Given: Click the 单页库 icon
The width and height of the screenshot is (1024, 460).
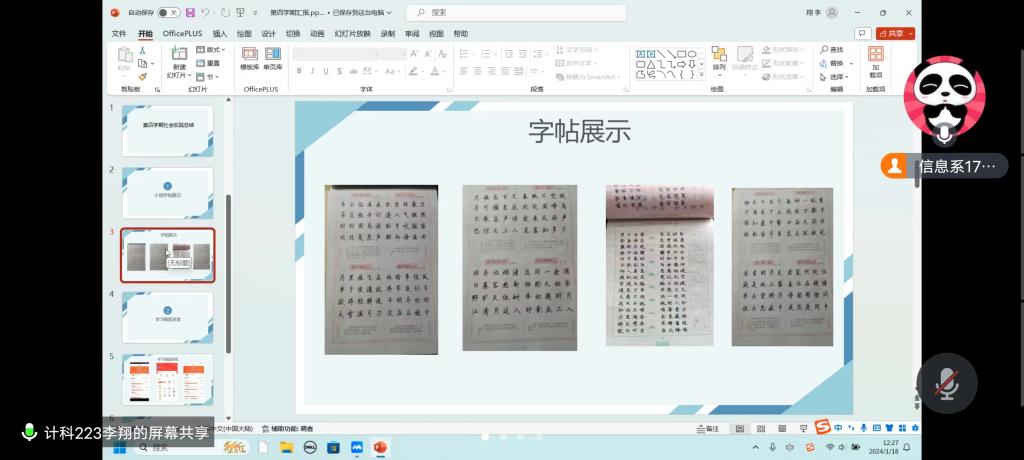Looking at the screenshot, I should coord(272,59).
